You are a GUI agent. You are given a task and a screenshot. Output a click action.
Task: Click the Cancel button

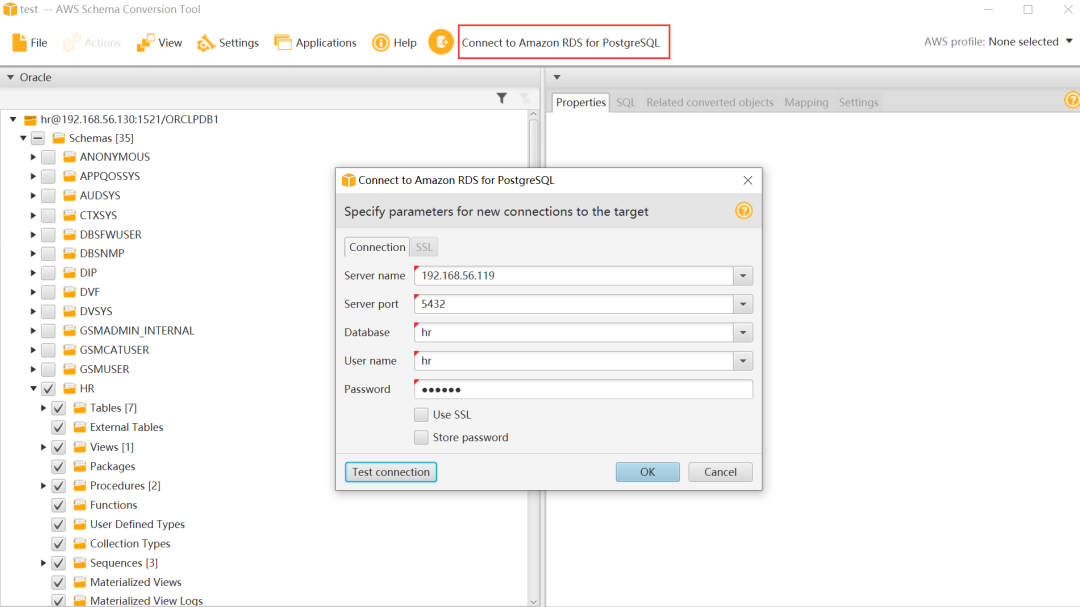point(720,472)
